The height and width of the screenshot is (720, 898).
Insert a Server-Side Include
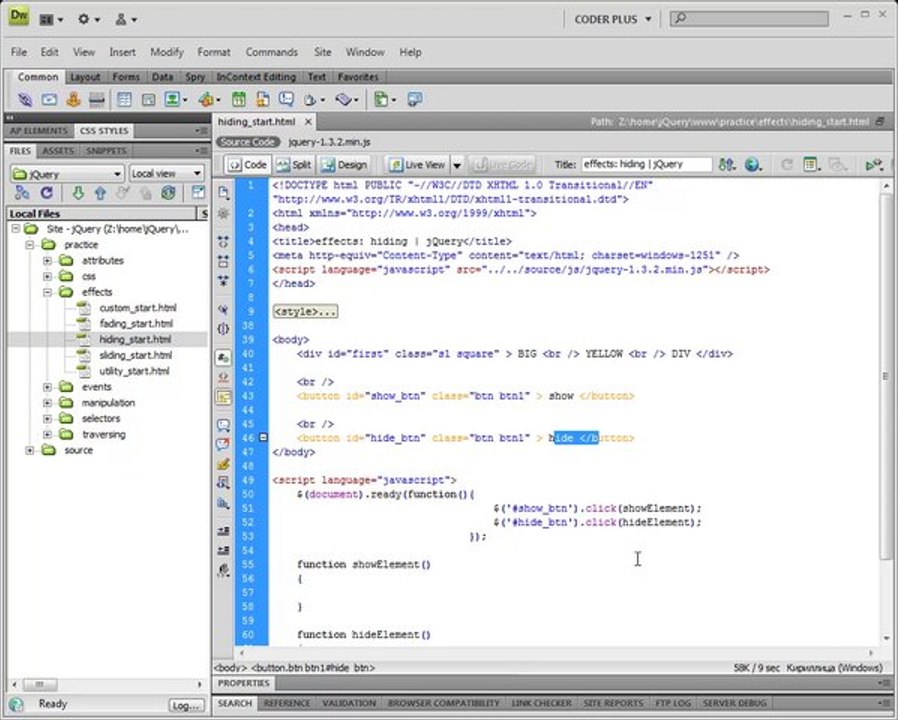pyautogui.click(x=262, y=100)
